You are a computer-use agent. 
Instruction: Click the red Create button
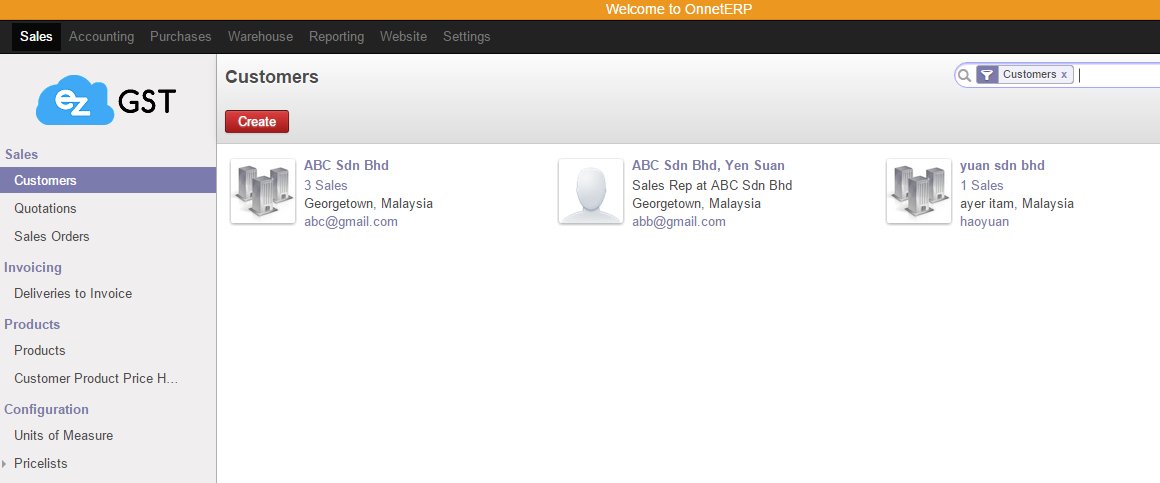point(257,121)
